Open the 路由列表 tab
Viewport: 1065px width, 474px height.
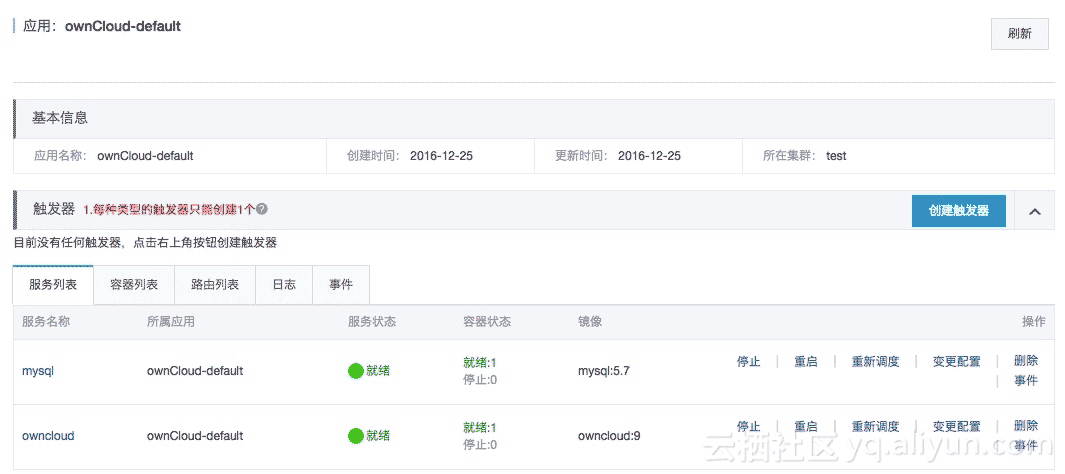click(215, 285)
